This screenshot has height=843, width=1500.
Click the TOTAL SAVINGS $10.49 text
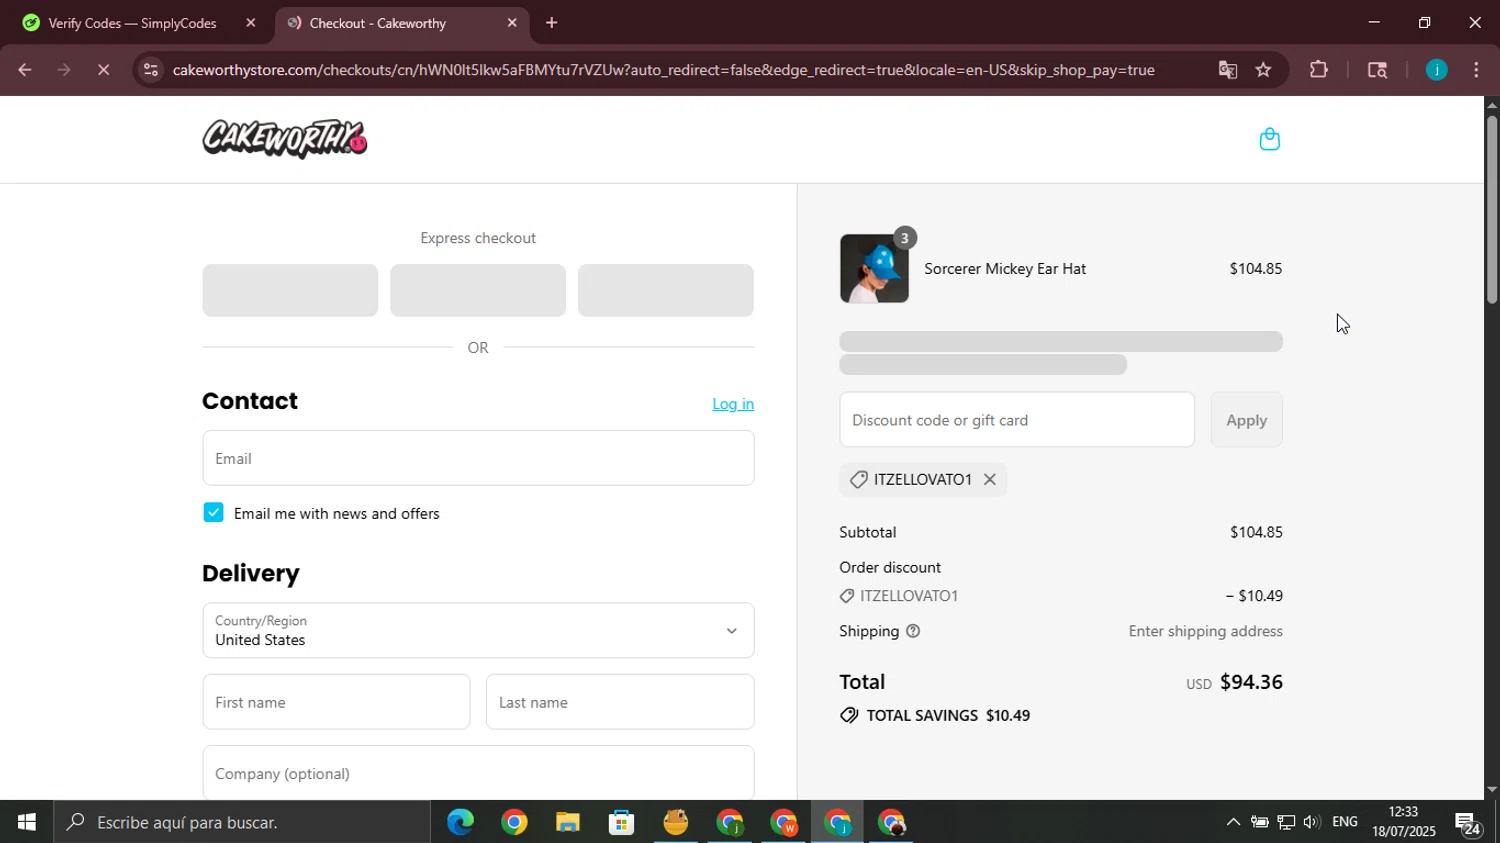click(948, 716)
